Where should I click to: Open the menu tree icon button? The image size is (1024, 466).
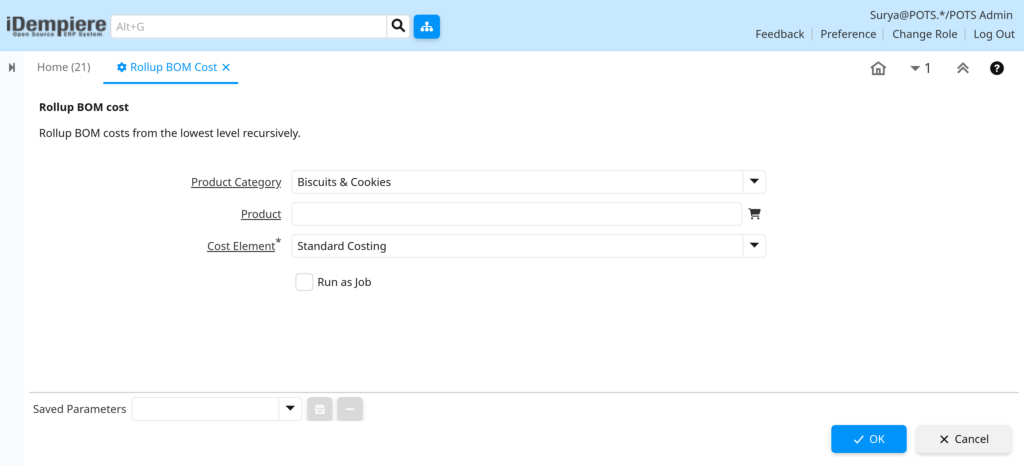point(426,27)
